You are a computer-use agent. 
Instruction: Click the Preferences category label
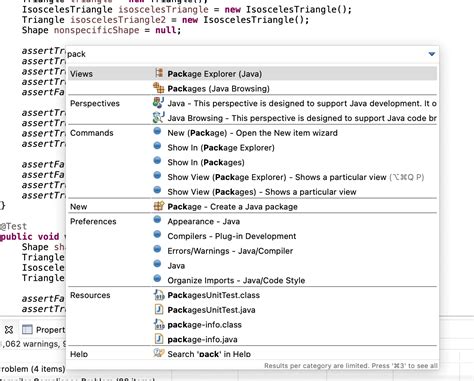[x=93, y=221]
